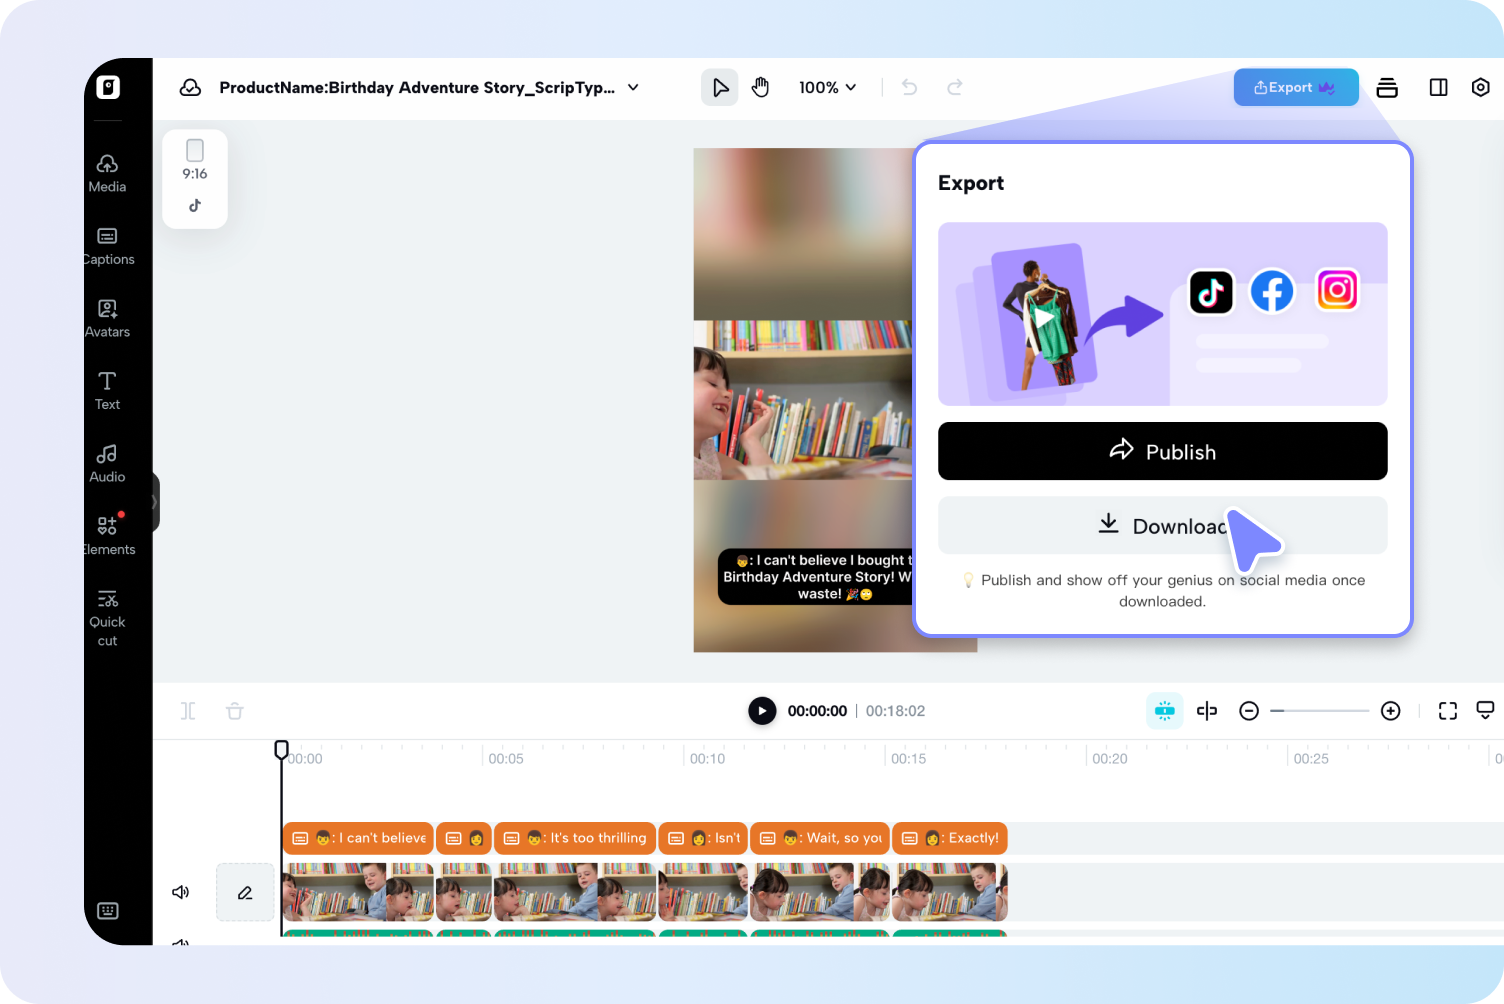Image resolution: width=1504 pixels, height=1004 pixels.
Task: Open the Avatars tab
Action: point(107,317)
